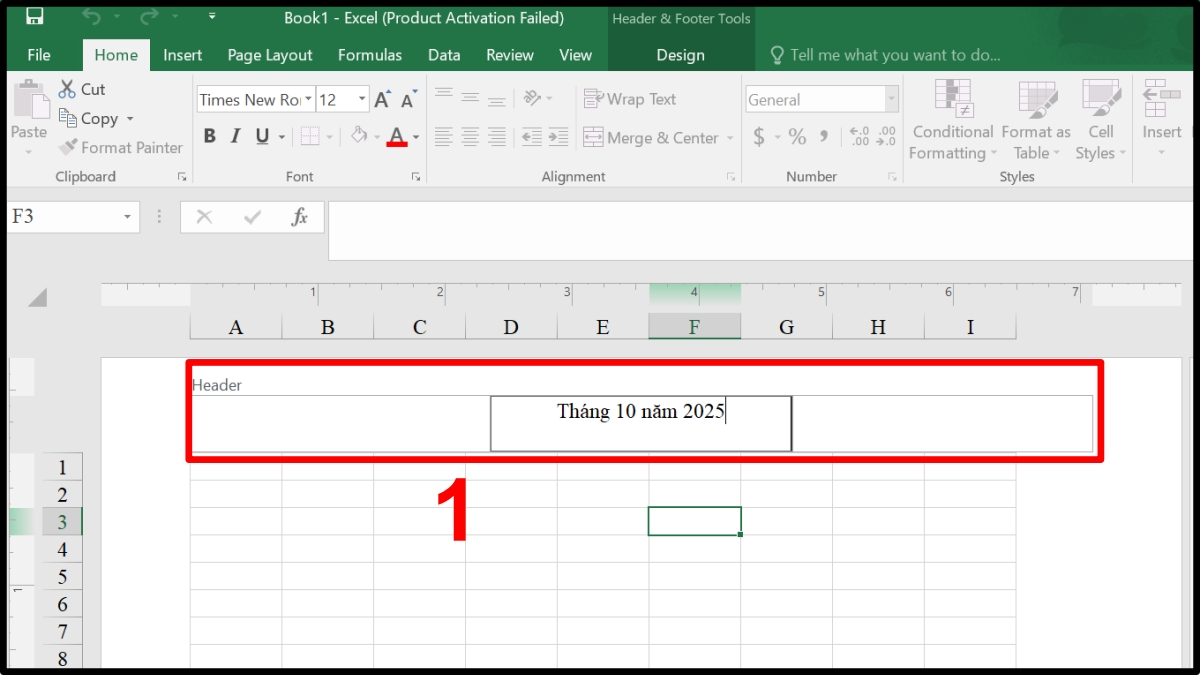Click the Percent Style icon
The height and width of the screenshot is (675, 1200).
pos(795,137)
